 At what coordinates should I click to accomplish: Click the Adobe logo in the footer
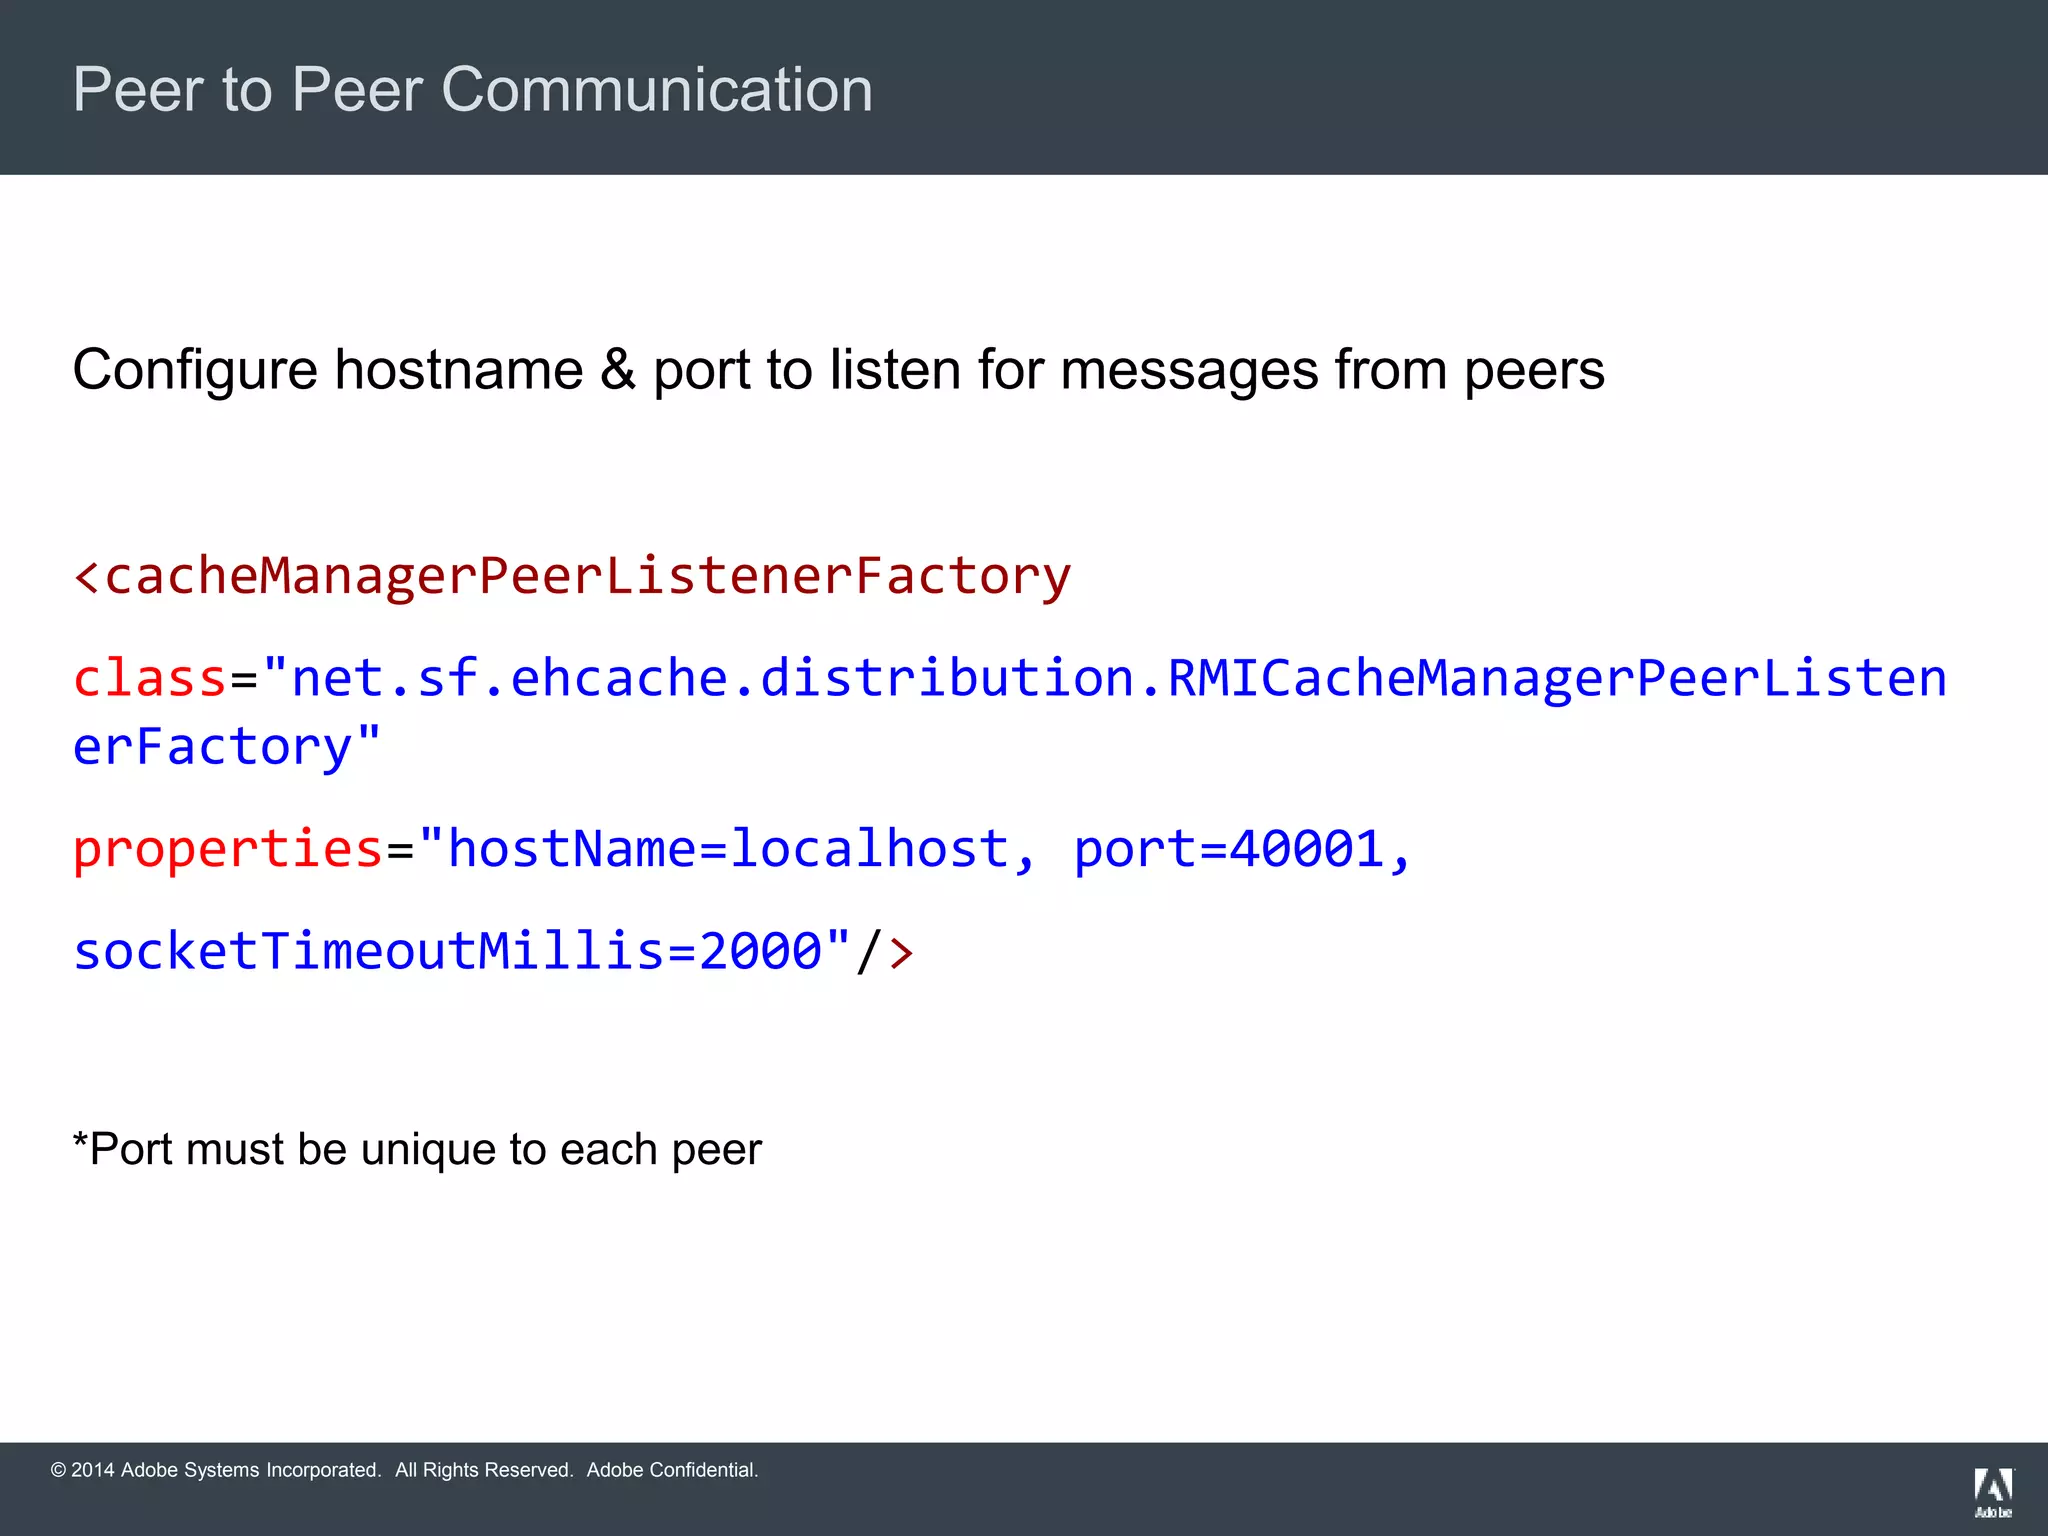tap(1993, 1494)
